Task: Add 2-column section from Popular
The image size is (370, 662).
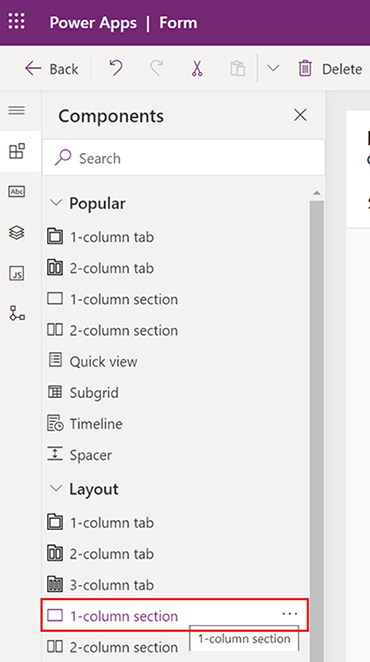Action: [x=112, y=331]
